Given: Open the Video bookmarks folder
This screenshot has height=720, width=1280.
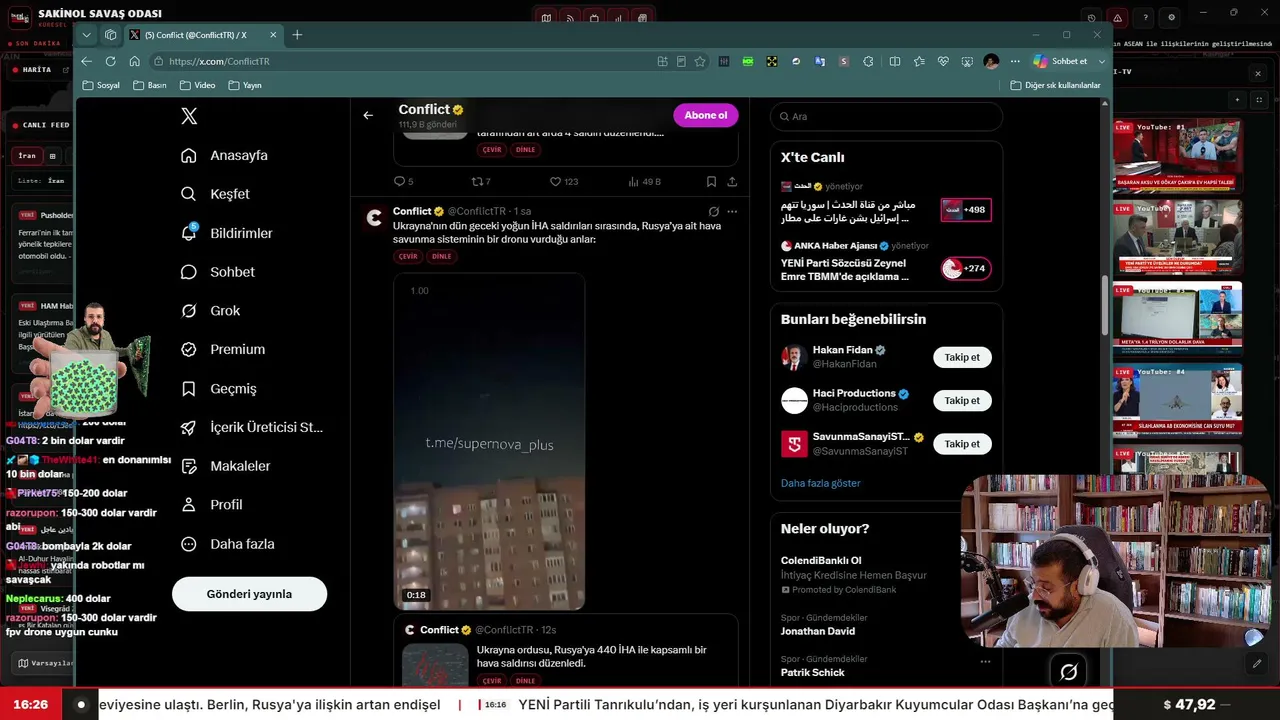Looking at the screenshot, I should pos(197,86).
